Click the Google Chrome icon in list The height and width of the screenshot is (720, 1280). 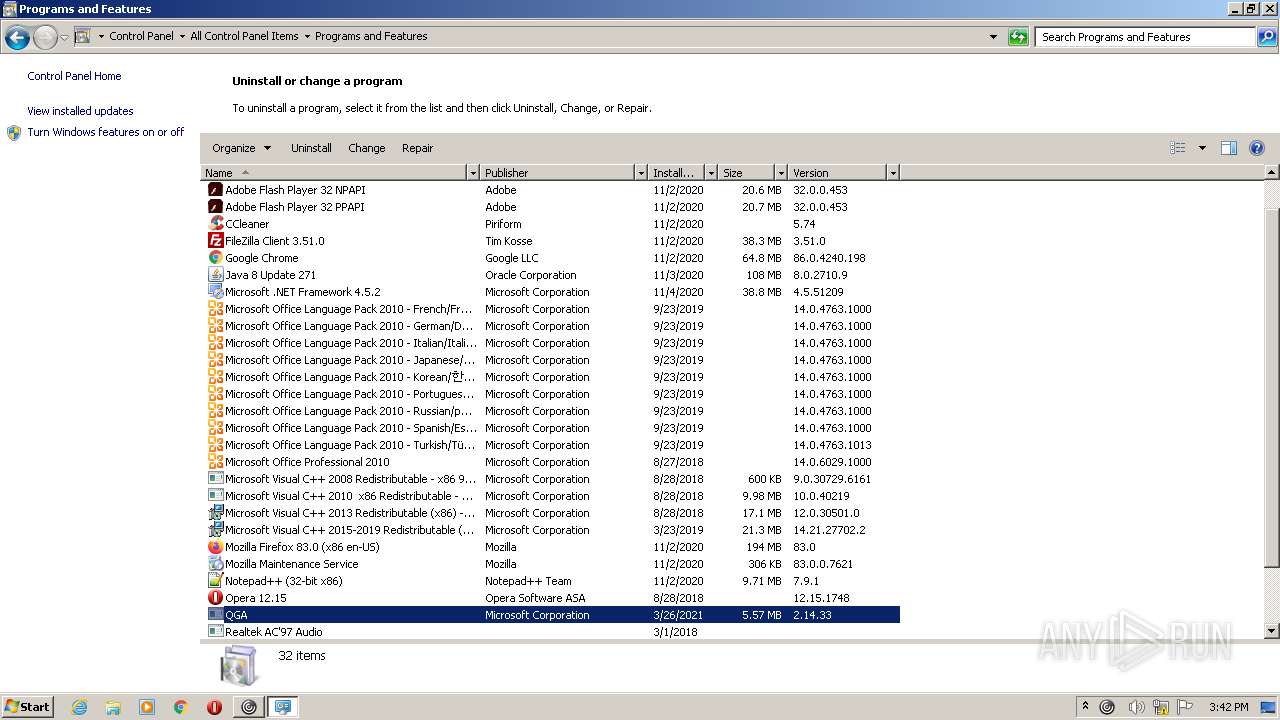(x=215, y=258)
